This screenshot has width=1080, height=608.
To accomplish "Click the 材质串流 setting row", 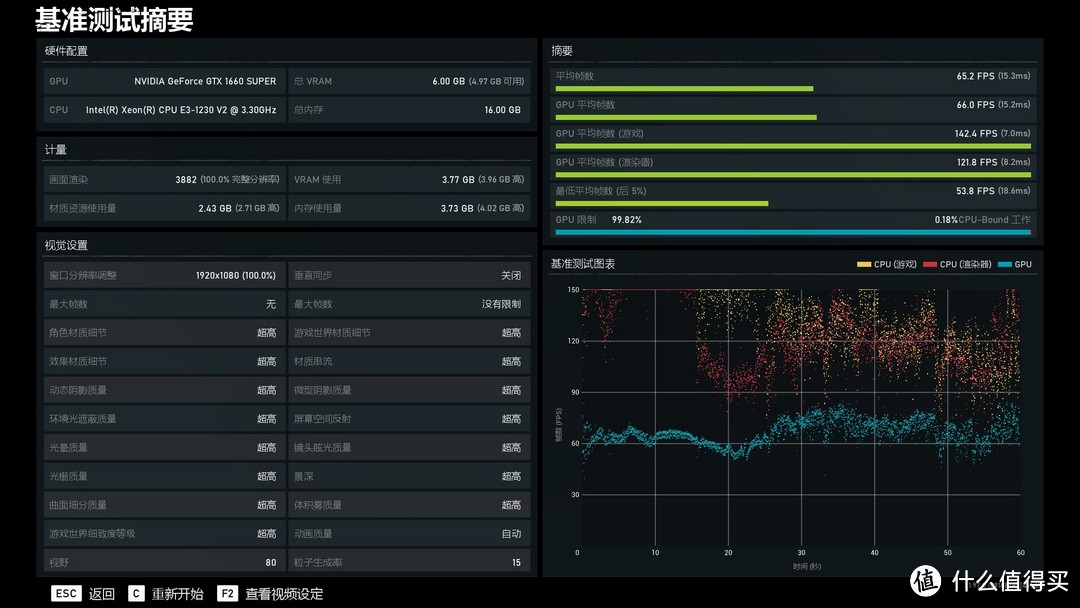I will point(409,361).
